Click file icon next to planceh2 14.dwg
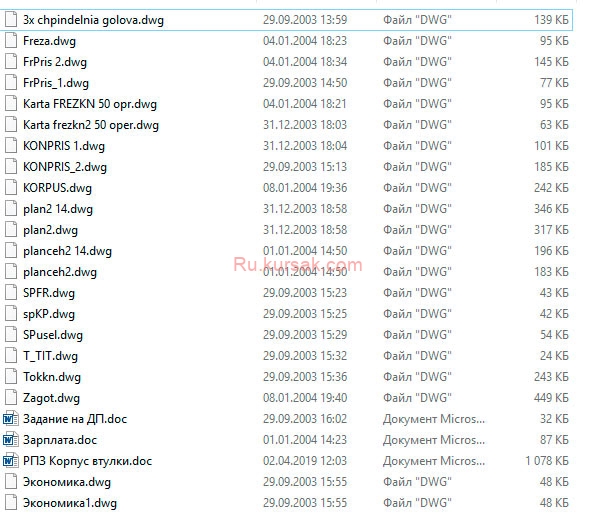The width and height of the screenshot is (596, 528). coord(11,251)
